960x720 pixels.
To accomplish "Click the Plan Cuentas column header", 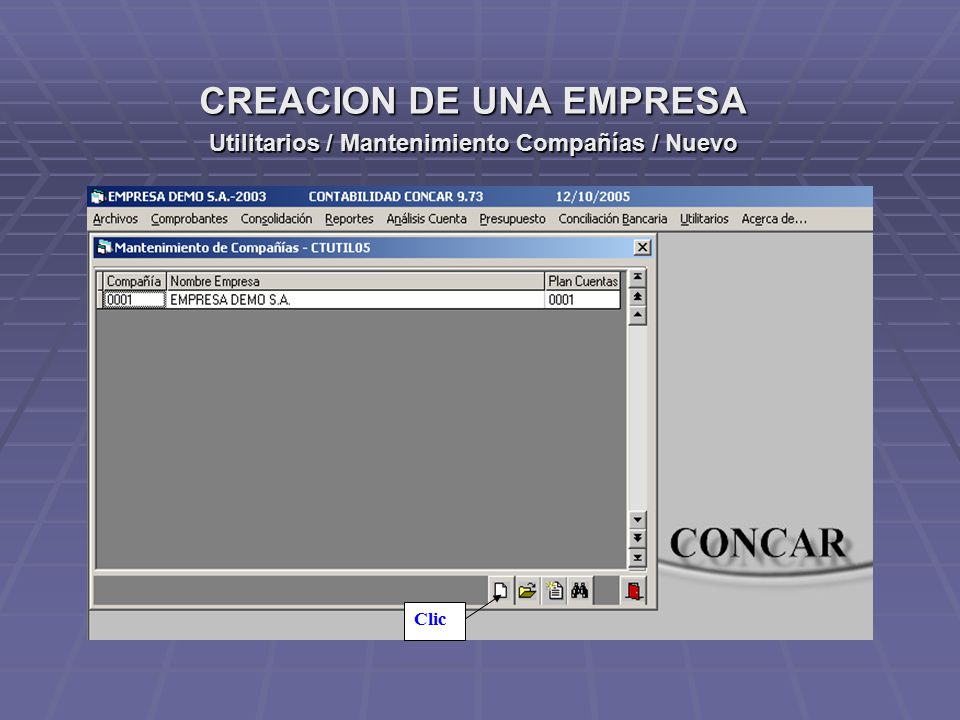I will click(582, 282).
